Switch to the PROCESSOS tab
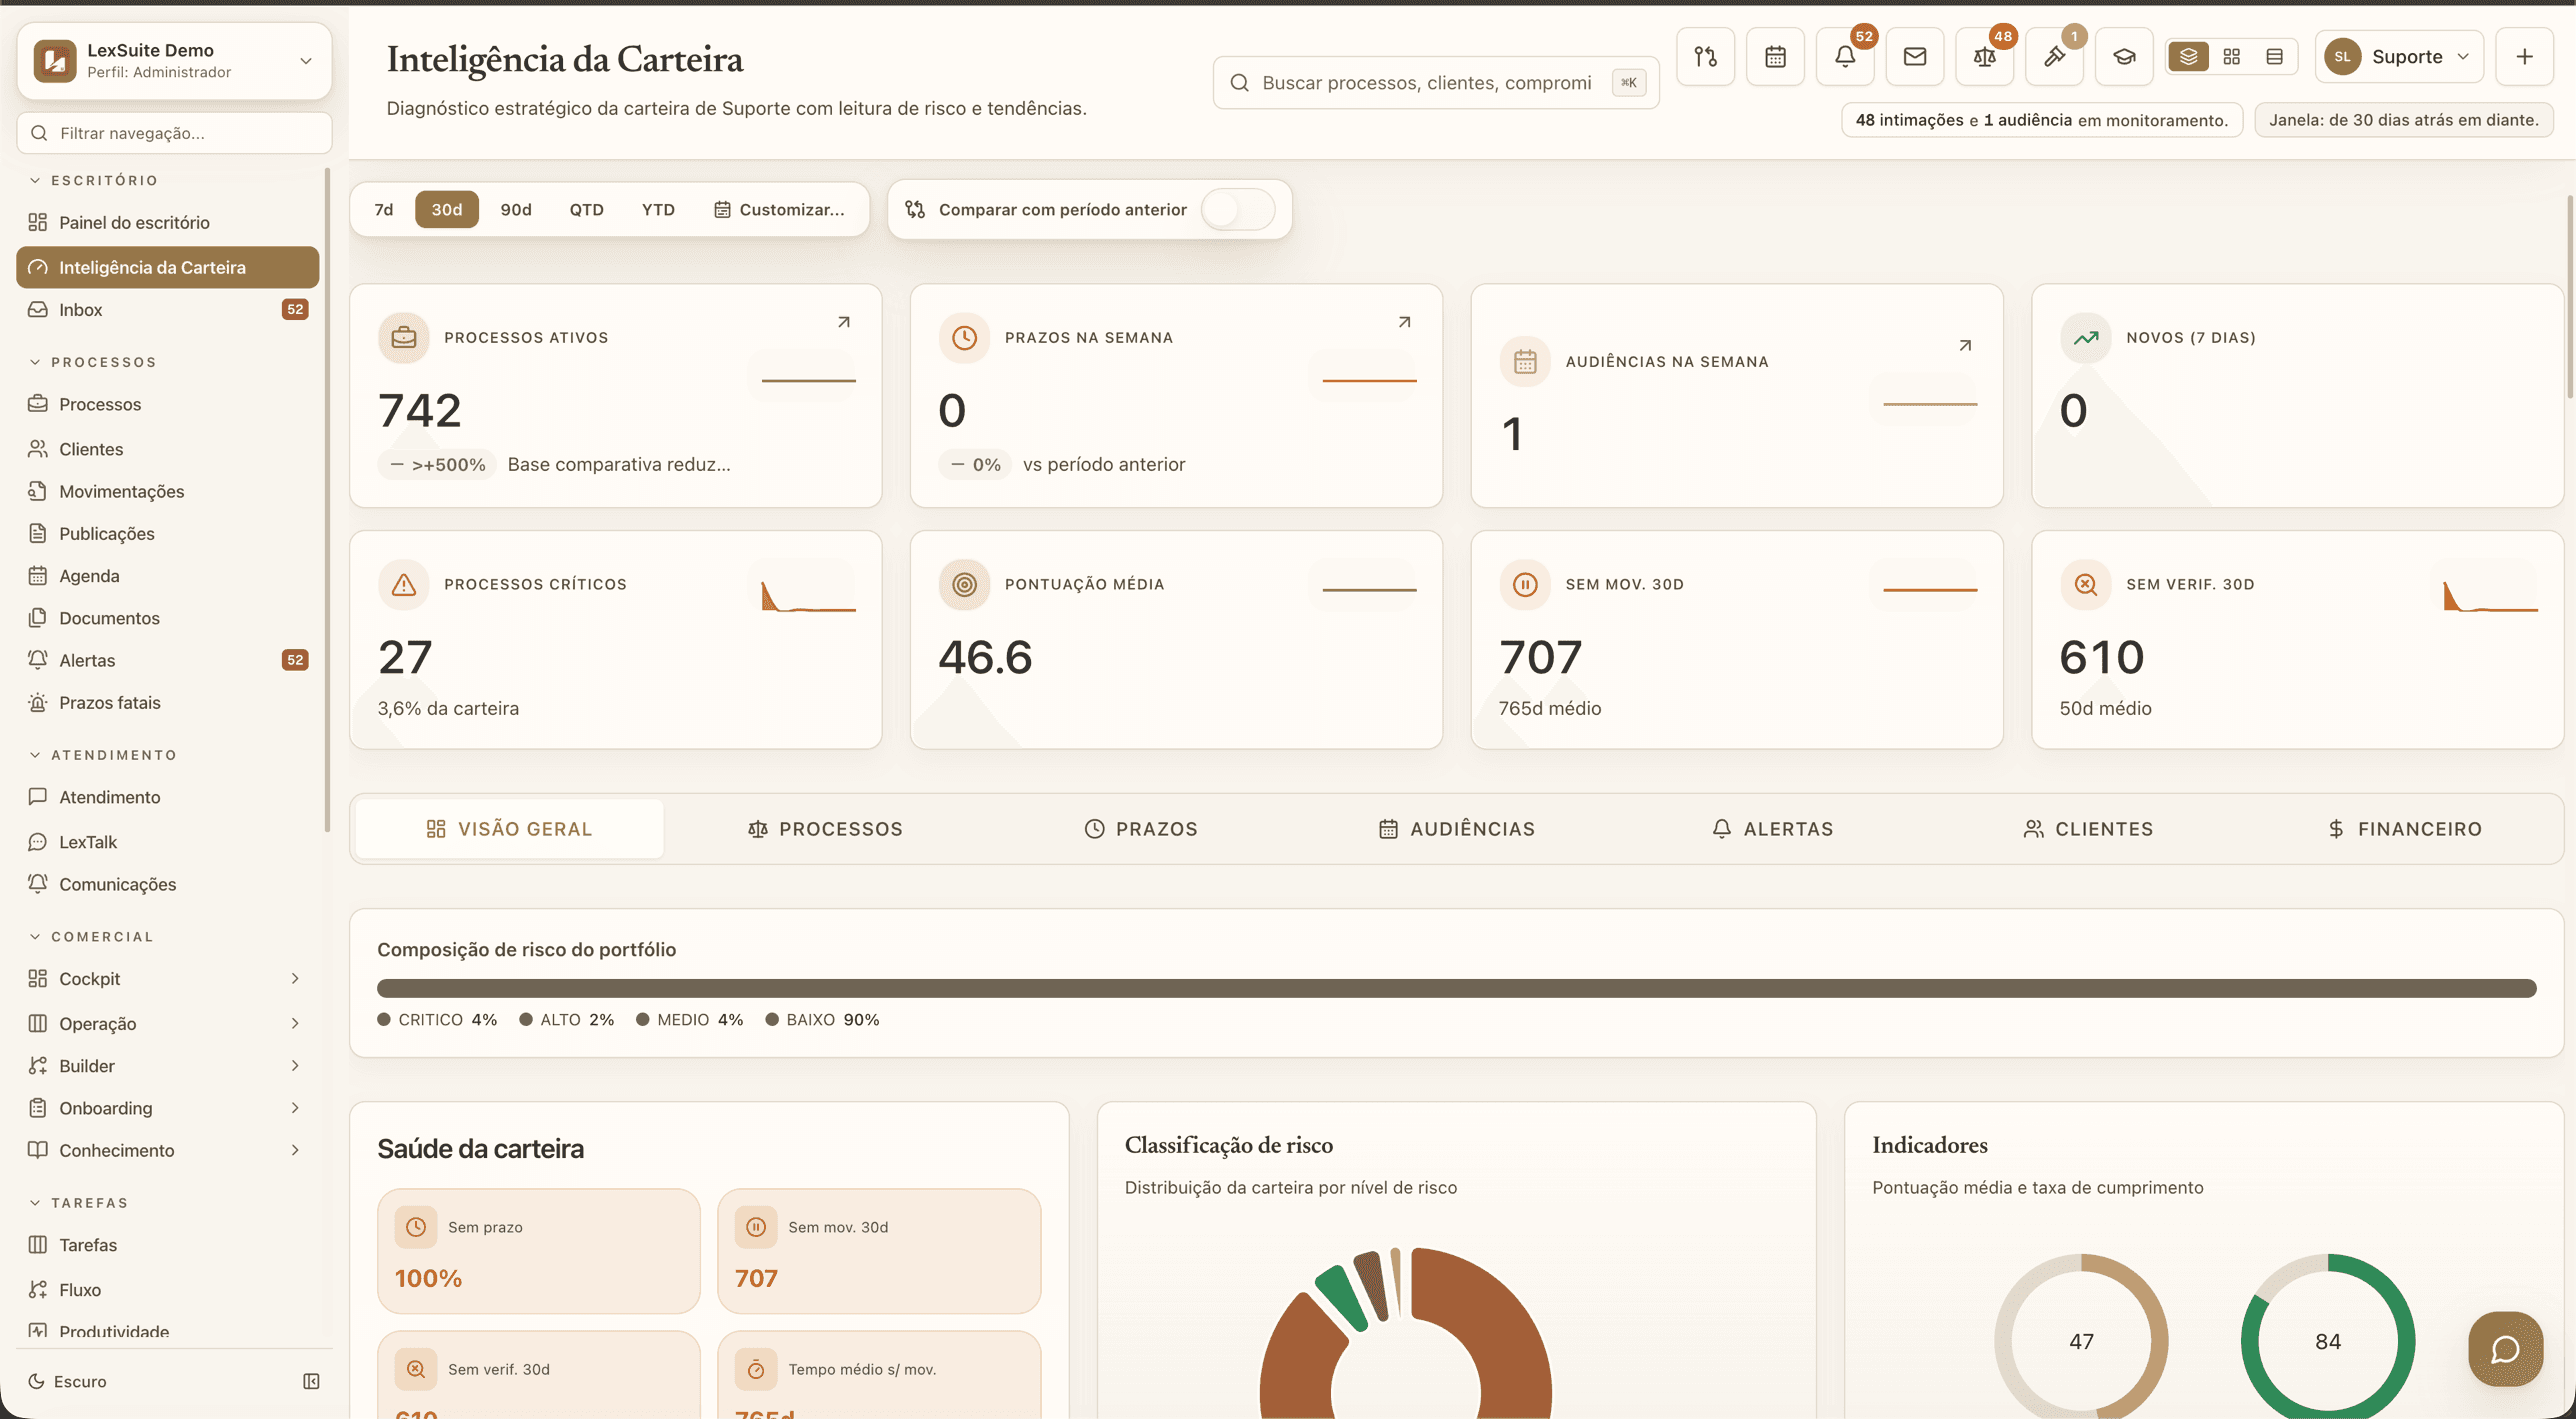This screenshot has height=1419, width=2576. [x=825, y=829]
